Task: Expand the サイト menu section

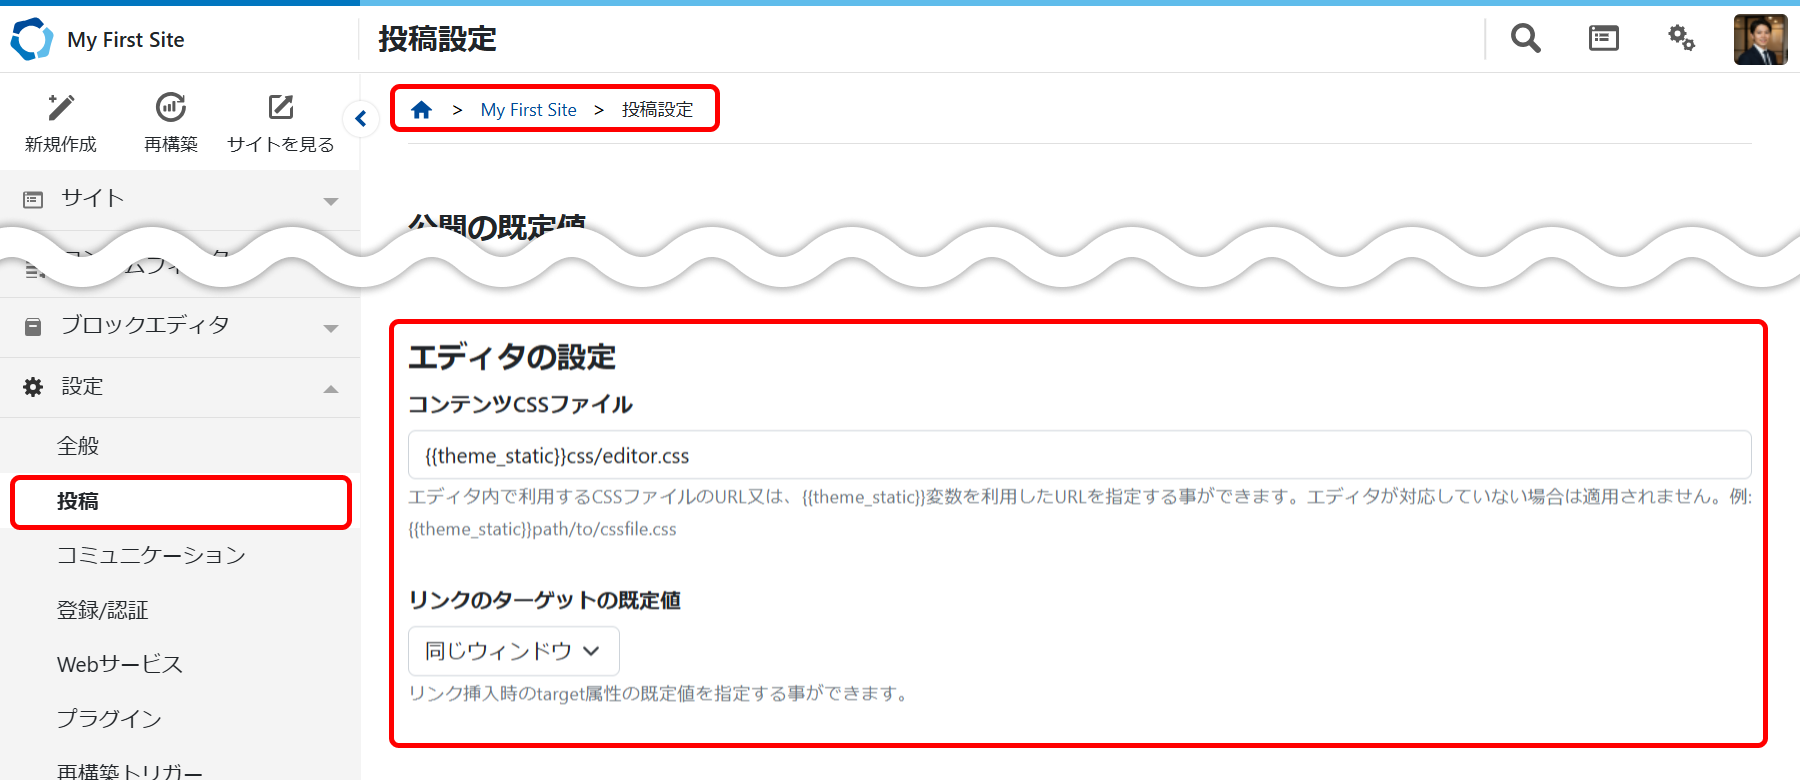Action: coord(180,199)
